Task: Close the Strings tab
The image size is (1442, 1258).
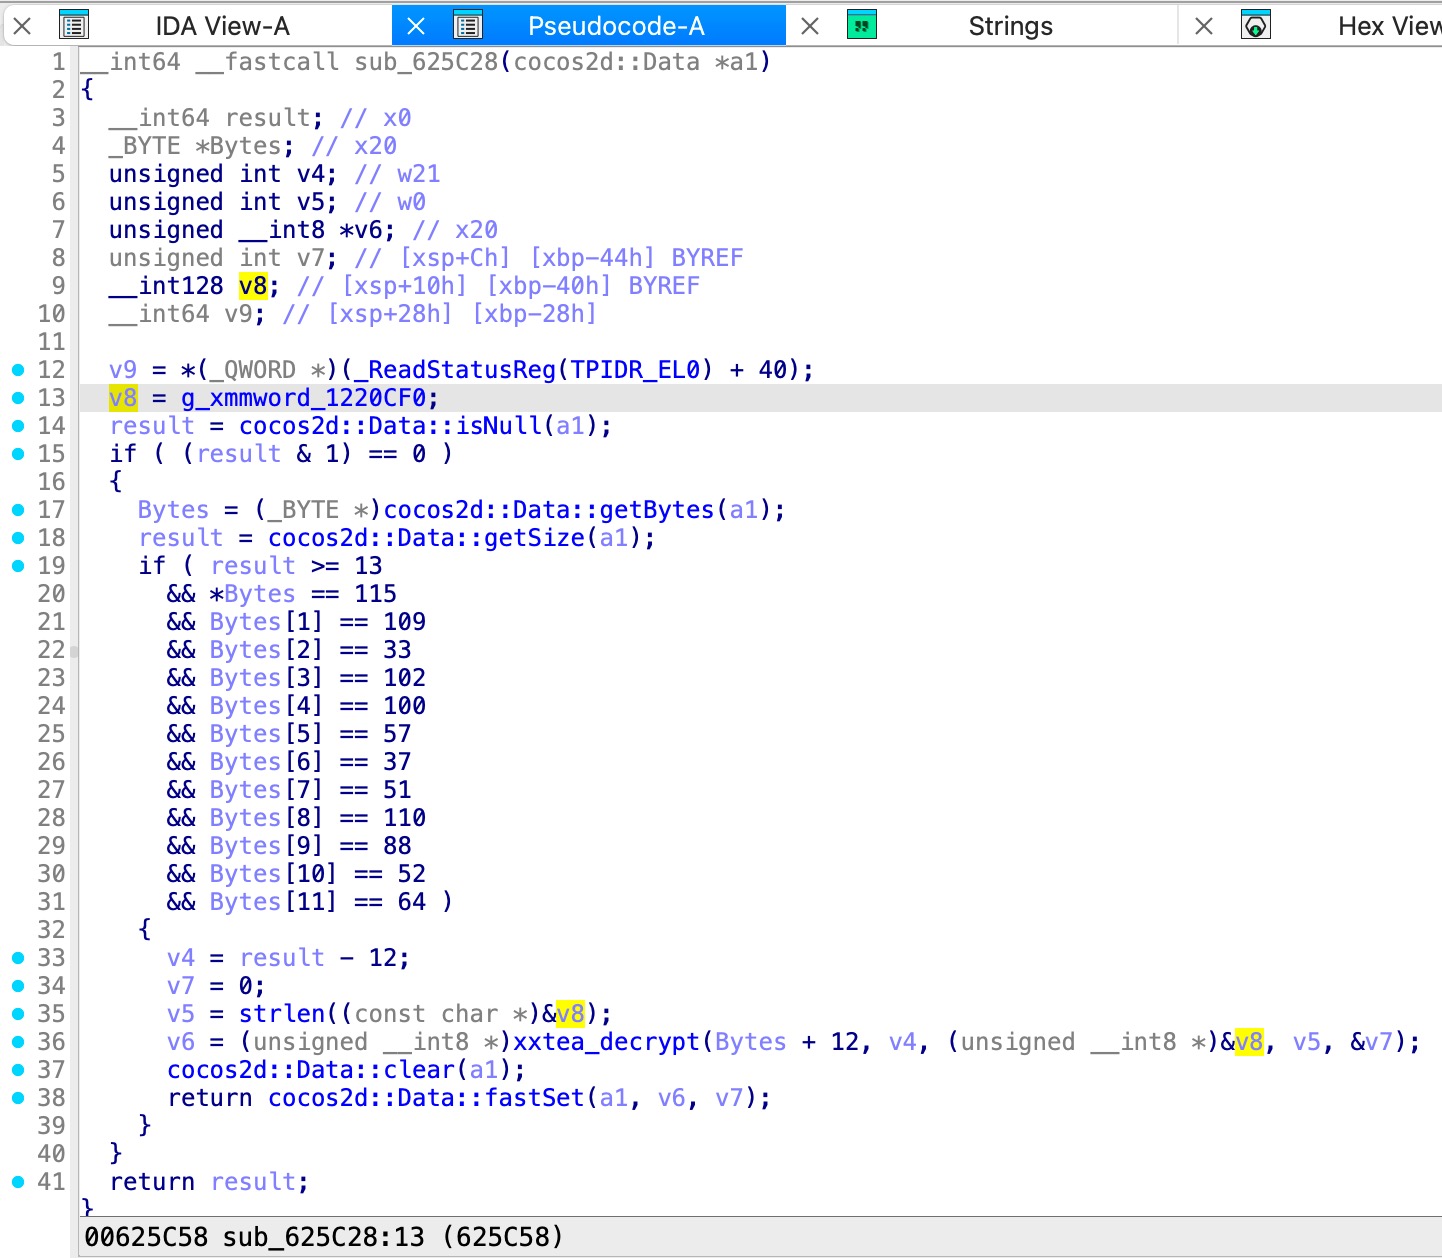Action: pos(810,26)
